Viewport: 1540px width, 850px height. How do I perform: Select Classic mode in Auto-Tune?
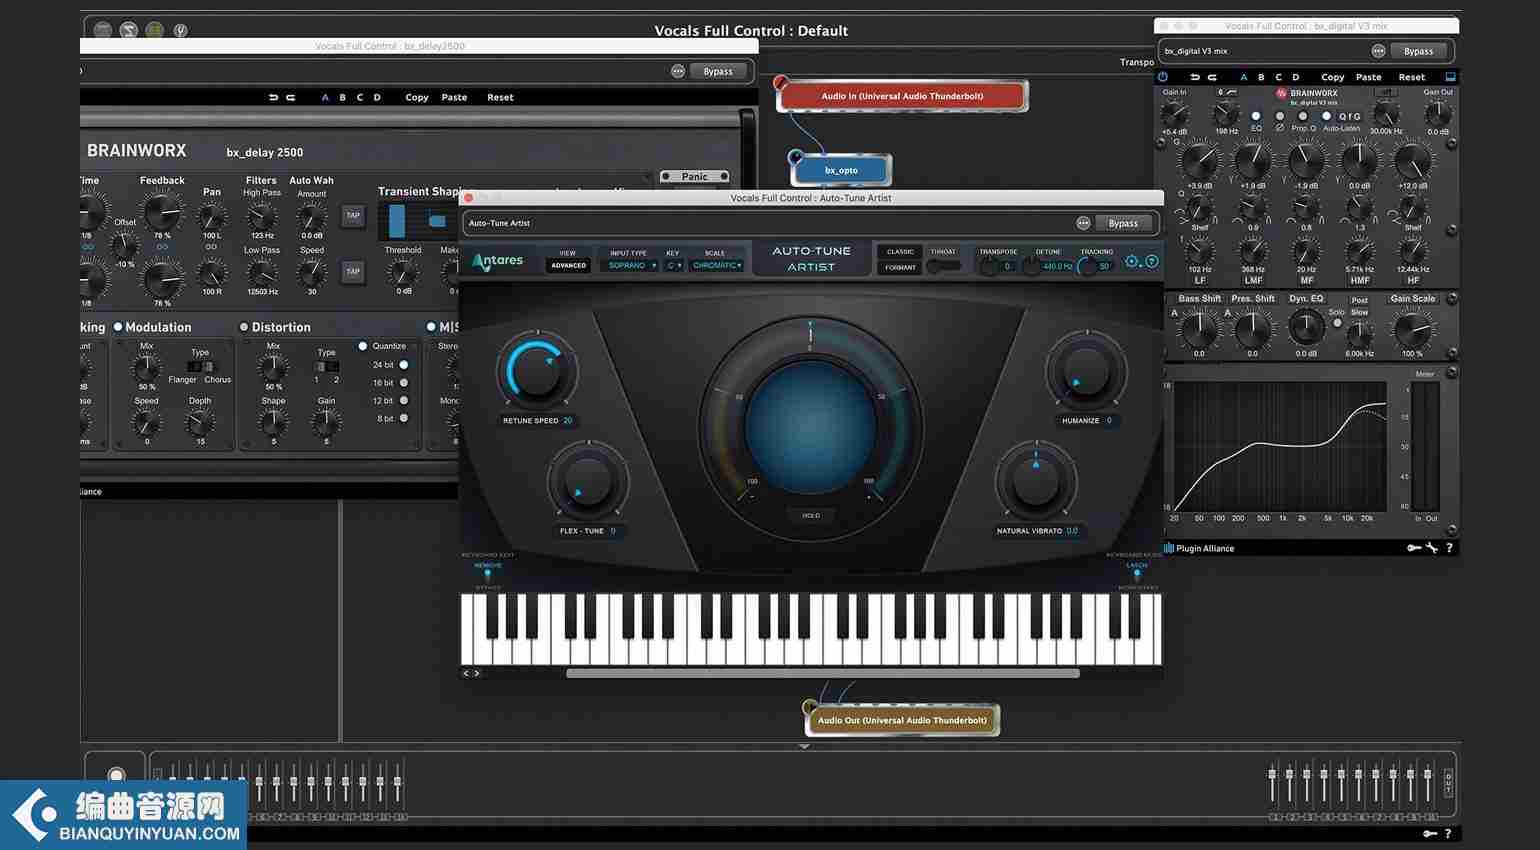pyautogui.click(x=900, y=252)
